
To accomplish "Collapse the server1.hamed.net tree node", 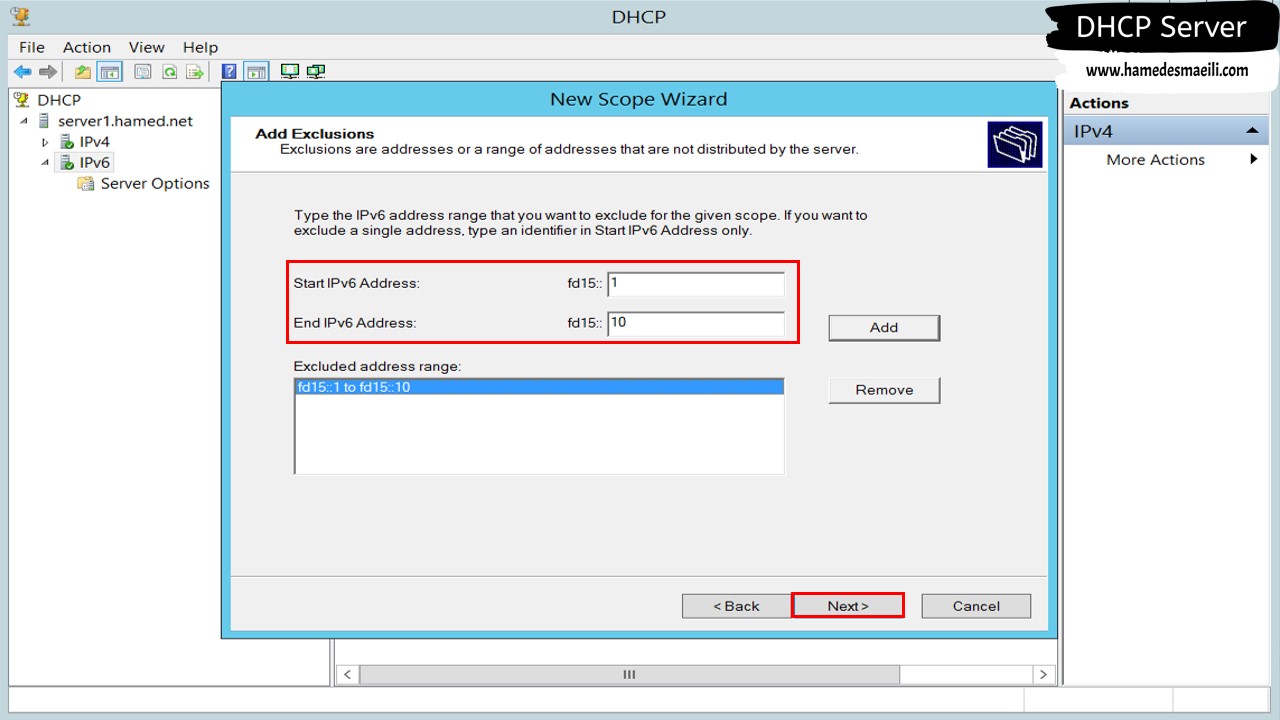I will click(24, 121).
